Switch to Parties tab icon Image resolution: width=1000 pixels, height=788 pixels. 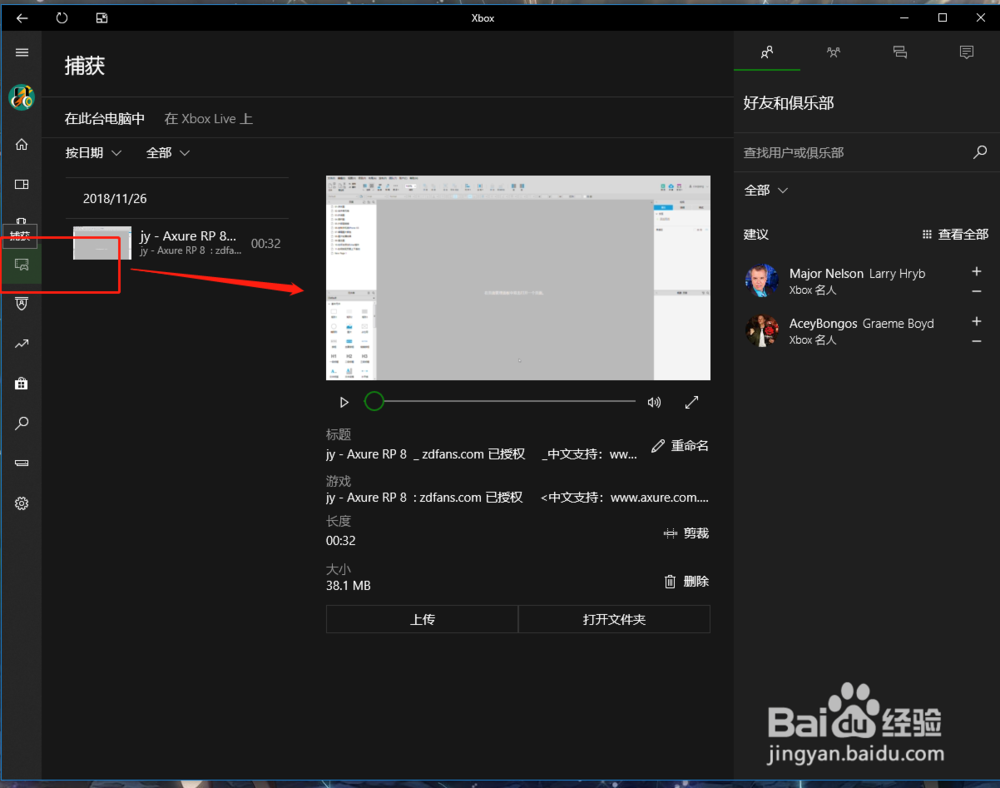pyautogui.click(x=834, y=52)
